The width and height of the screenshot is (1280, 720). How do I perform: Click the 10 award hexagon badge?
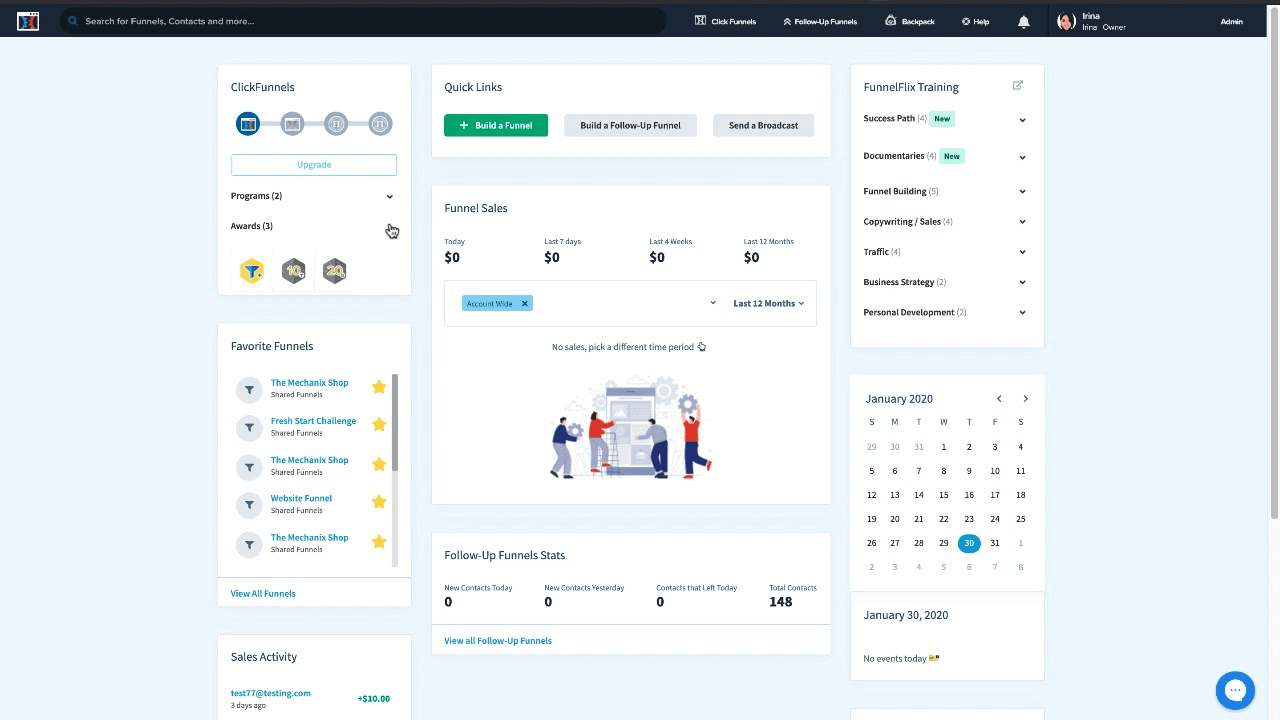coord(293,271)
